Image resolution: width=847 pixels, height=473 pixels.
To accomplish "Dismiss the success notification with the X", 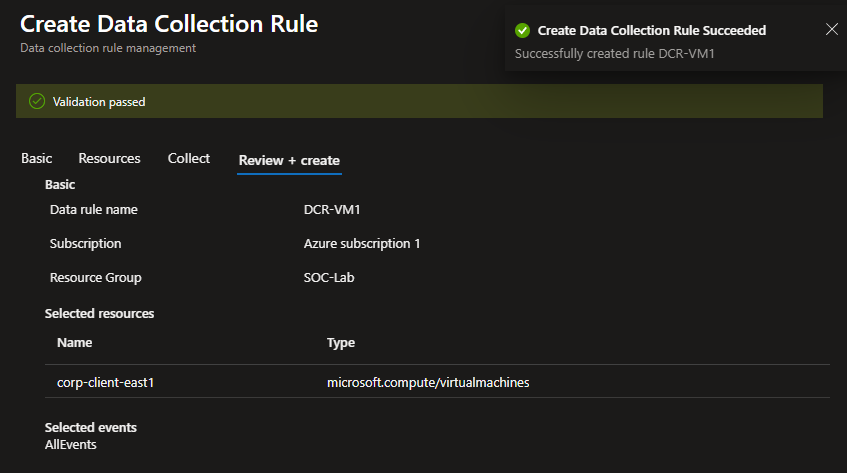I will (831, 29).
